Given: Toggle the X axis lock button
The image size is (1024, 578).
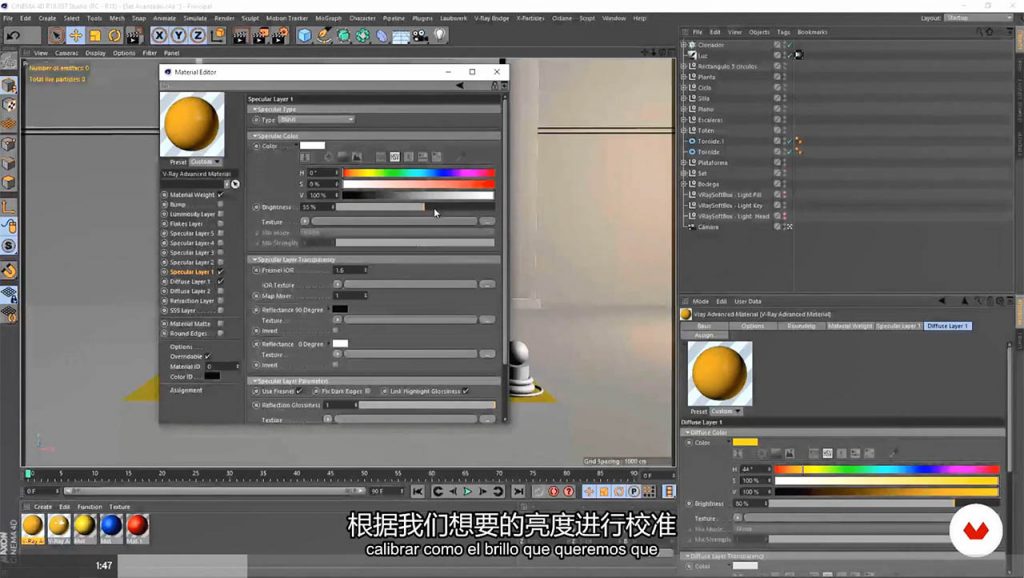Looking at the screenshot, I should click(159, 35).
